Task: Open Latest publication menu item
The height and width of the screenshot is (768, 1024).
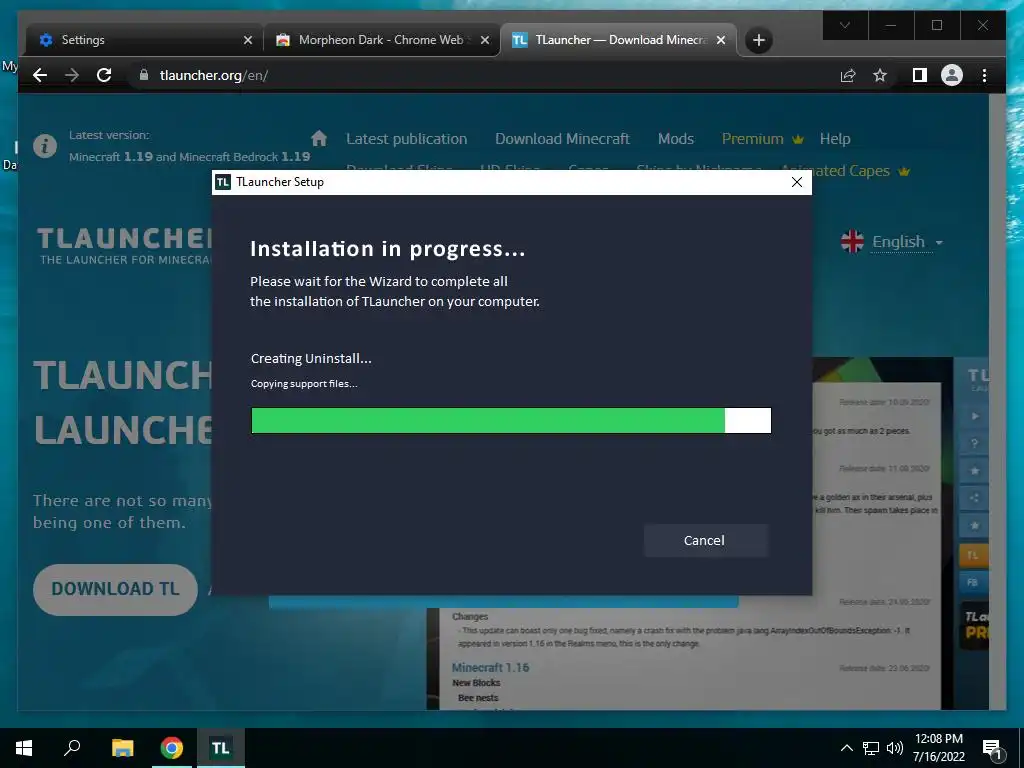Action: [407, 138]
